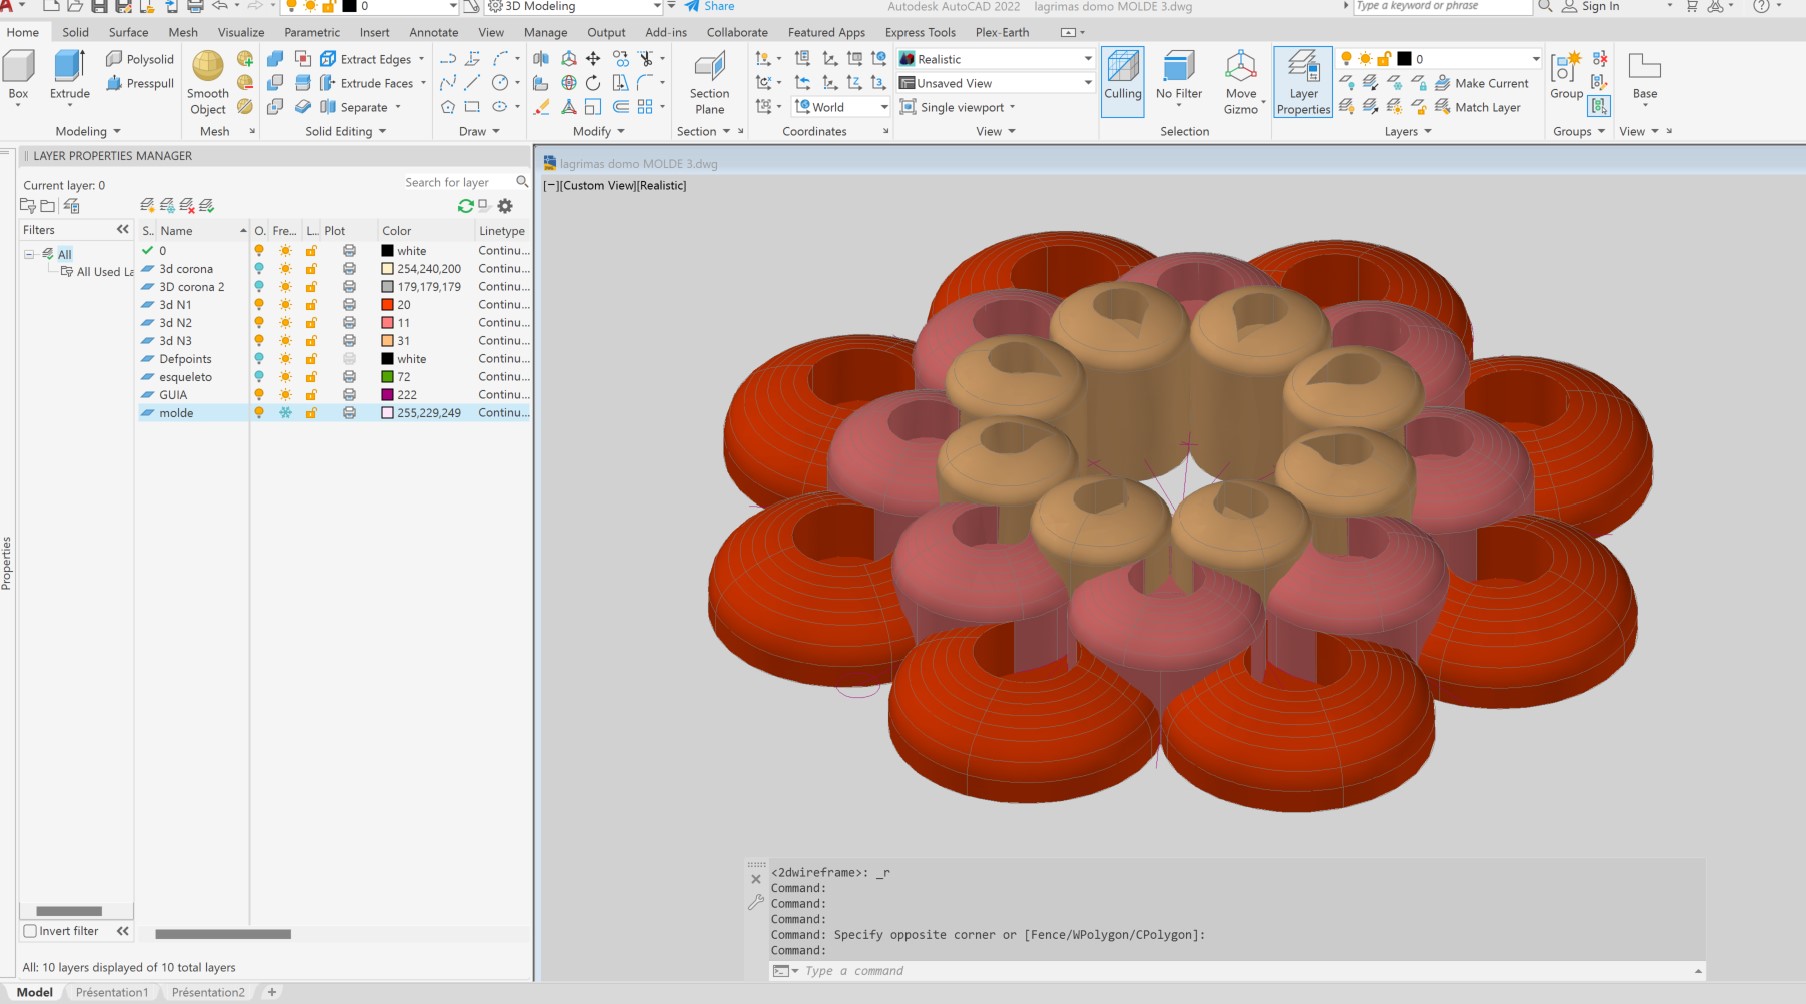1806x1004 pixels.
Task: Activate the Smooth Object mesh tool
Action: pos(207,68)
